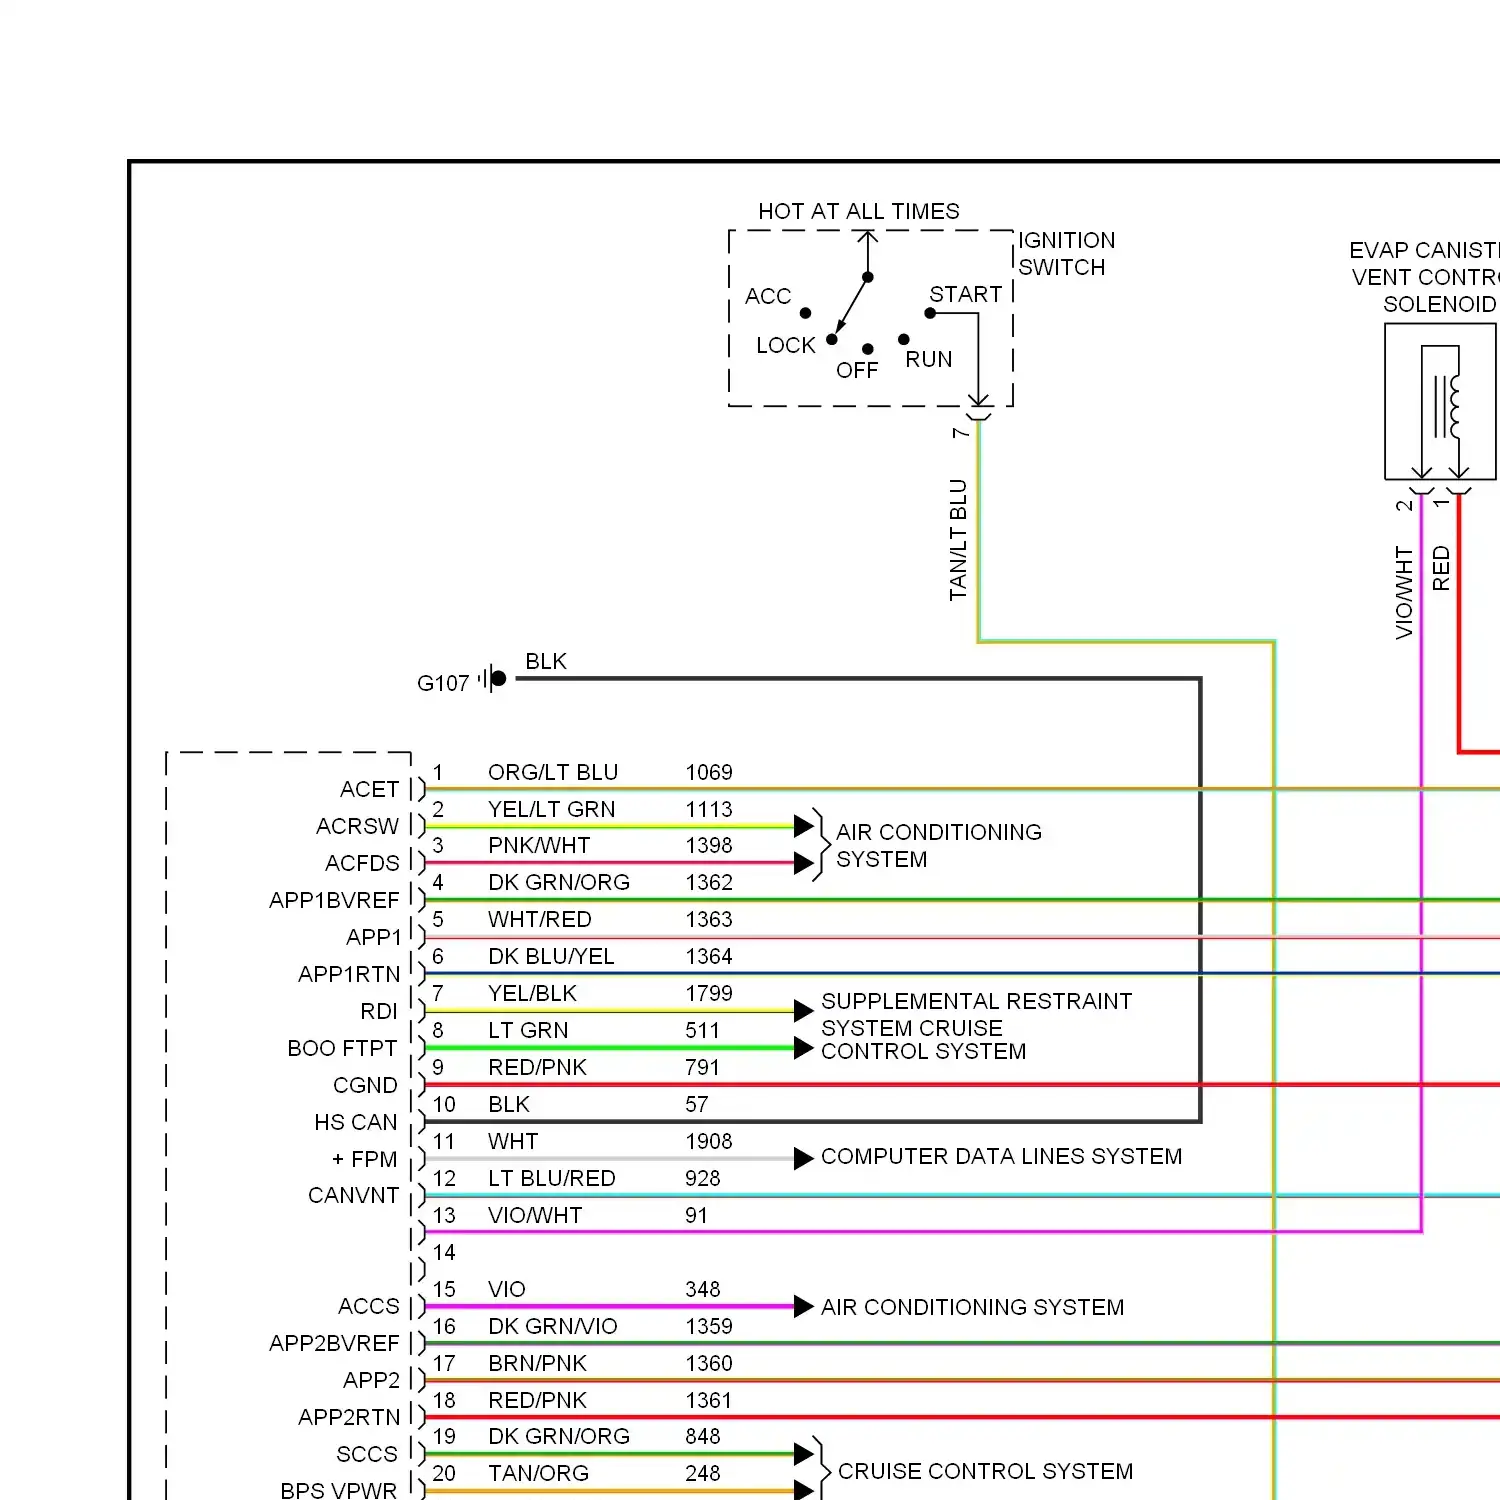1500x1500 pixels.
Task: Click the HOT AT ALL TIMES label
Action: click(x=858, y=211)
